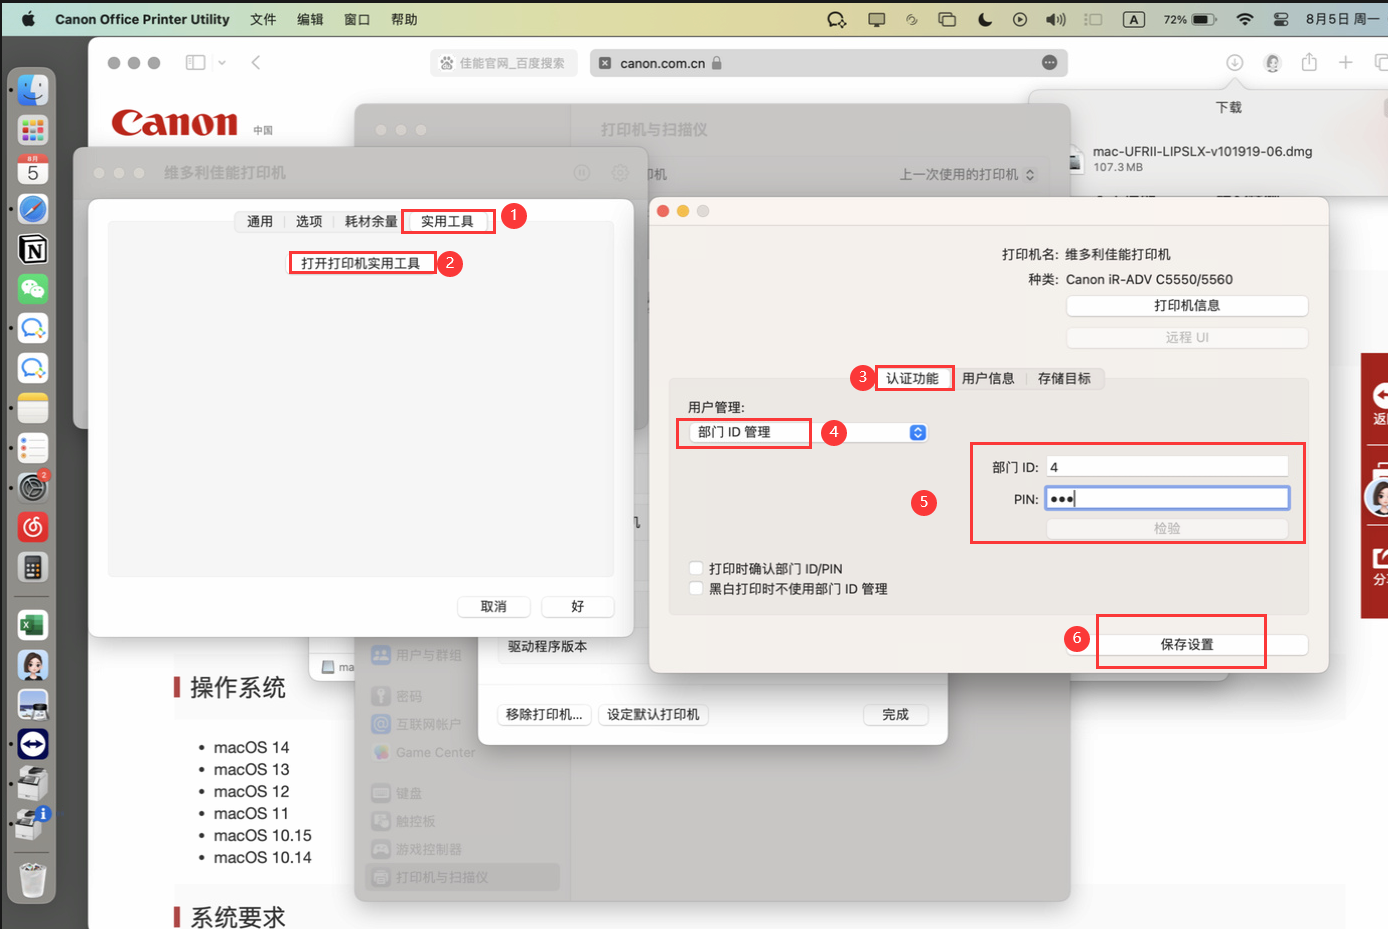Open Safari sidebar toggle icon
Screen dimensions: 1388x929
[x=195, y=63]
